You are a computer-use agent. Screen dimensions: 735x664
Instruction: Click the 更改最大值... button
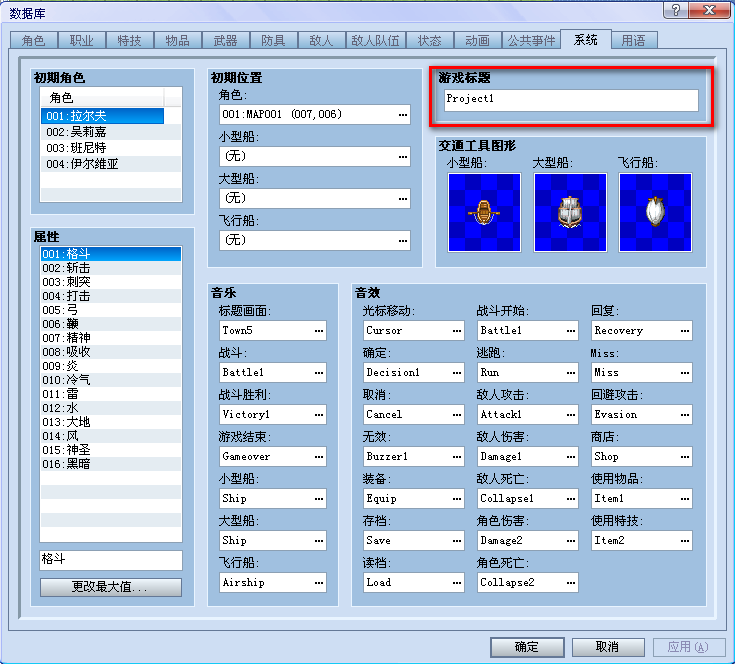click(x=111, y=587)
